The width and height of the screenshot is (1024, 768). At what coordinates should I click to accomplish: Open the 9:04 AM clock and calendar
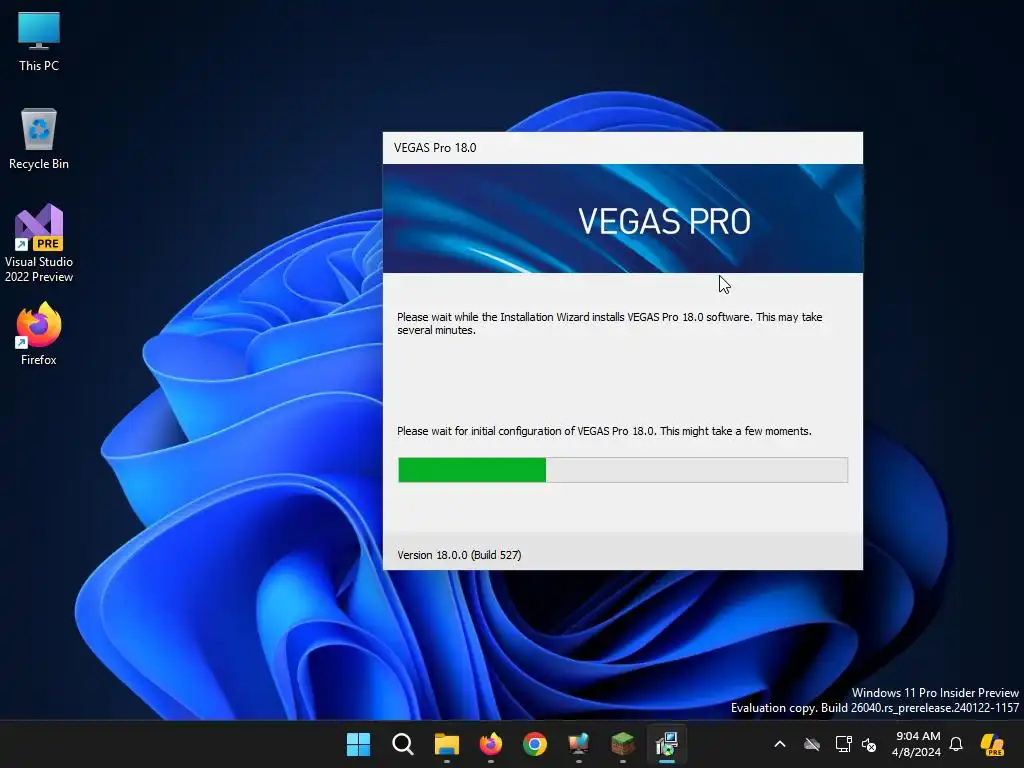click(x=917, y=744)
